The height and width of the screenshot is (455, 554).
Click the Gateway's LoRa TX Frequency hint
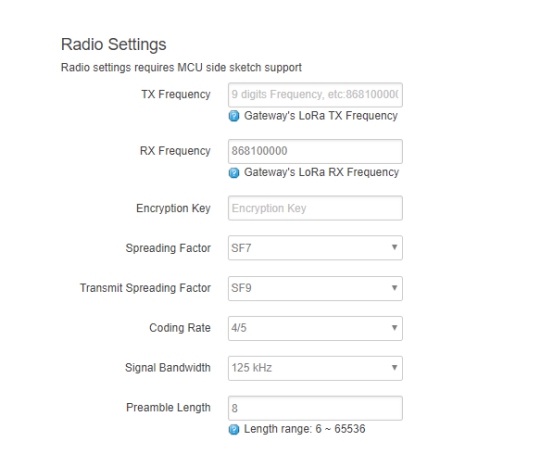click(321, 116)
